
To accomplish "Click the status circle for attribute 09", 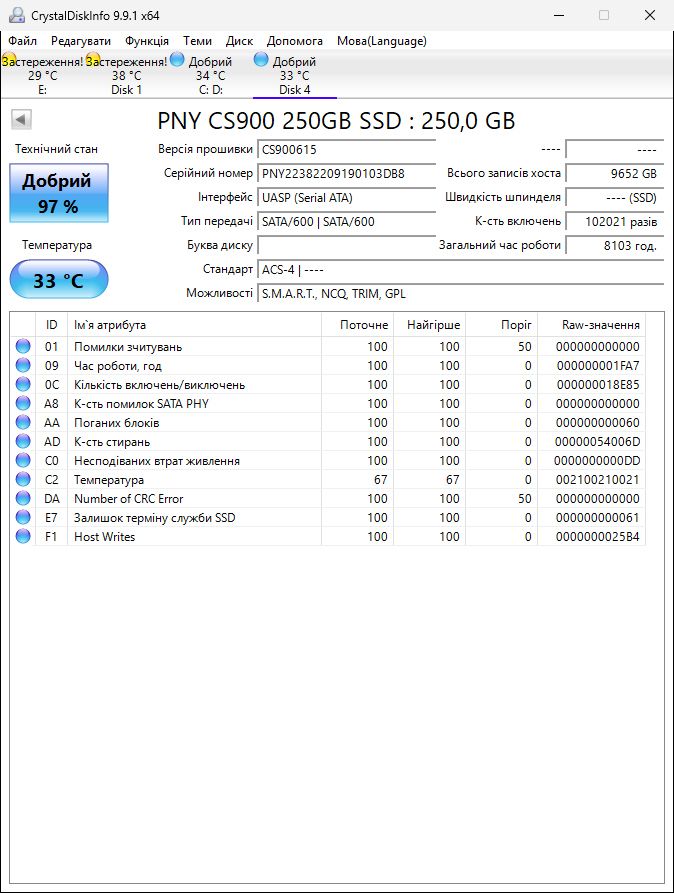I will 23,365.
